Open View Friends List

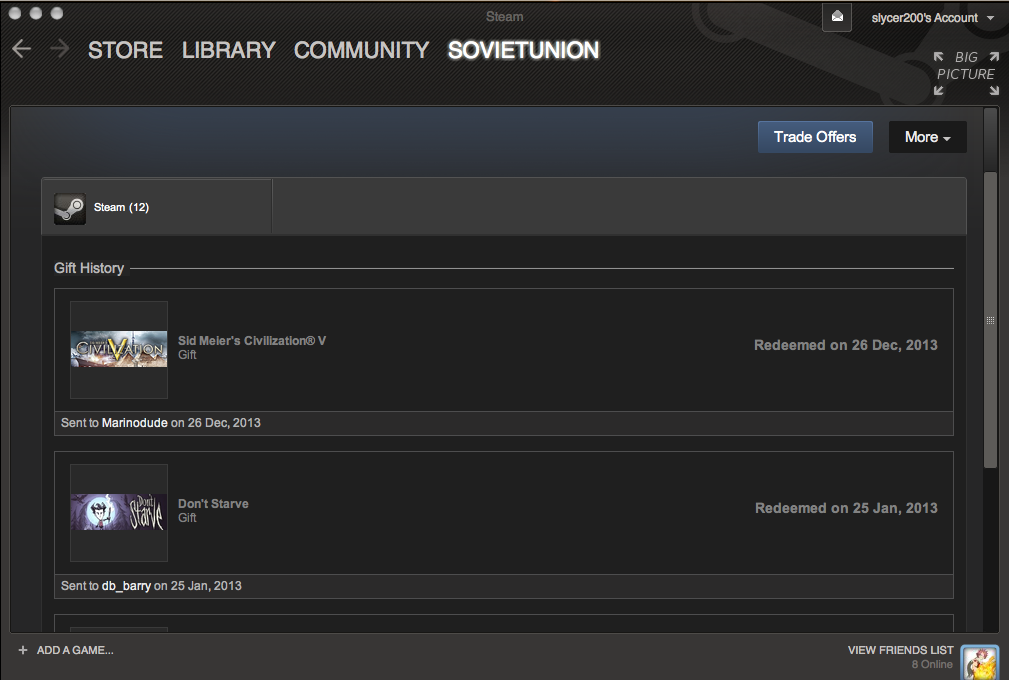tap(900, 650)
